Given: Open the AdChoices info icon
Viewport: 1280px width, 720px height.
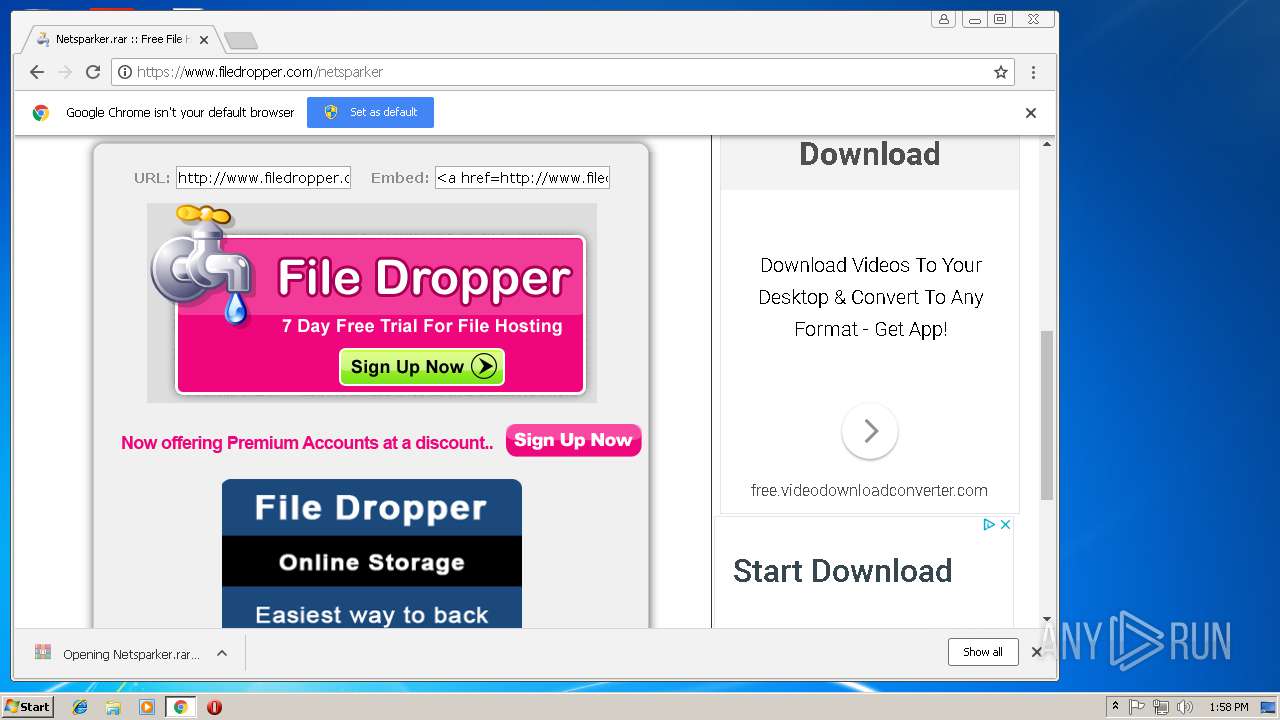Looking at the screenshot, I should pyautogui.click(x=988, y=524).
